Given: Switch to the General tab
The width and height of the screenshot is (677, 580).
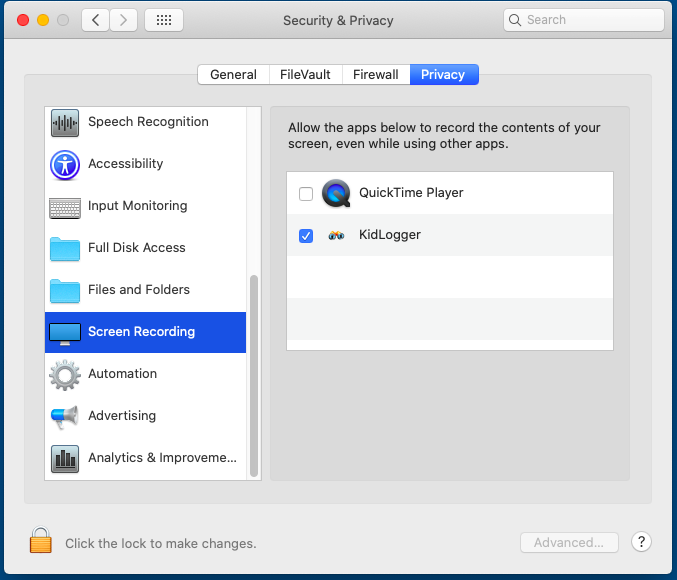Looking at the screenshot, I should click(233, 75).
